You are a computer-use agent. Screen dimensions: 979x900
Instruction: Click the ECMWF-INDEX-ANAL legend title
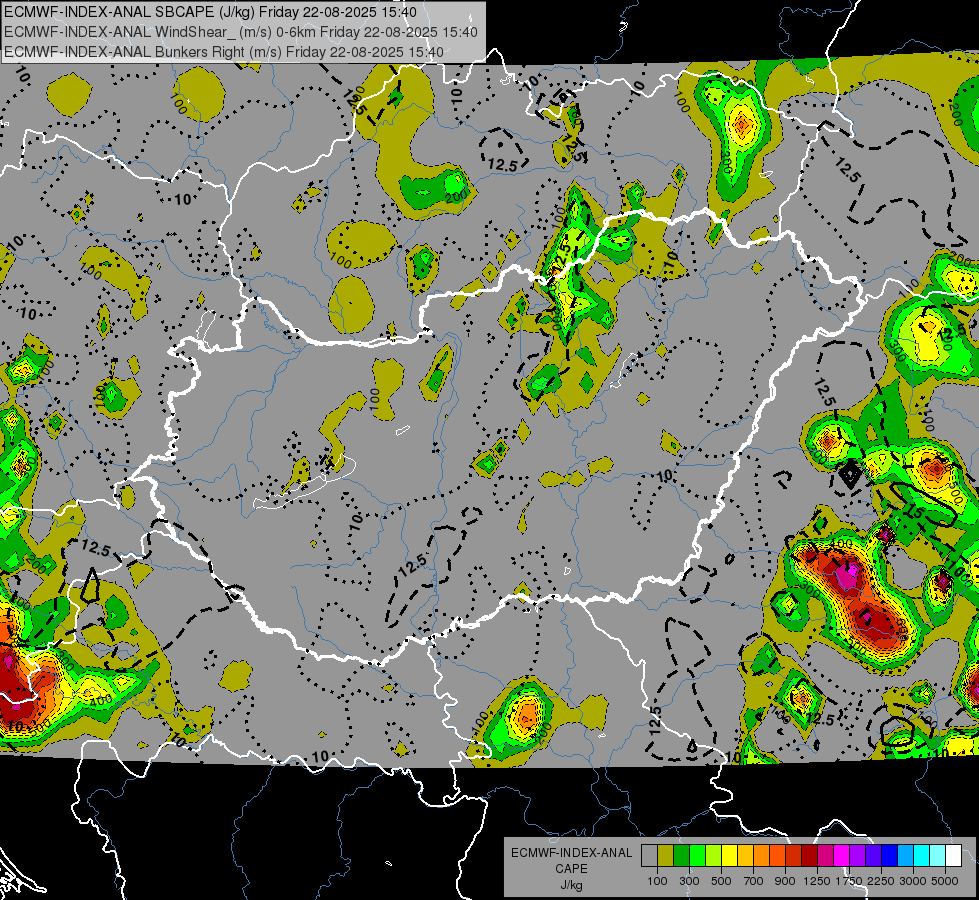tap(571, 853)
